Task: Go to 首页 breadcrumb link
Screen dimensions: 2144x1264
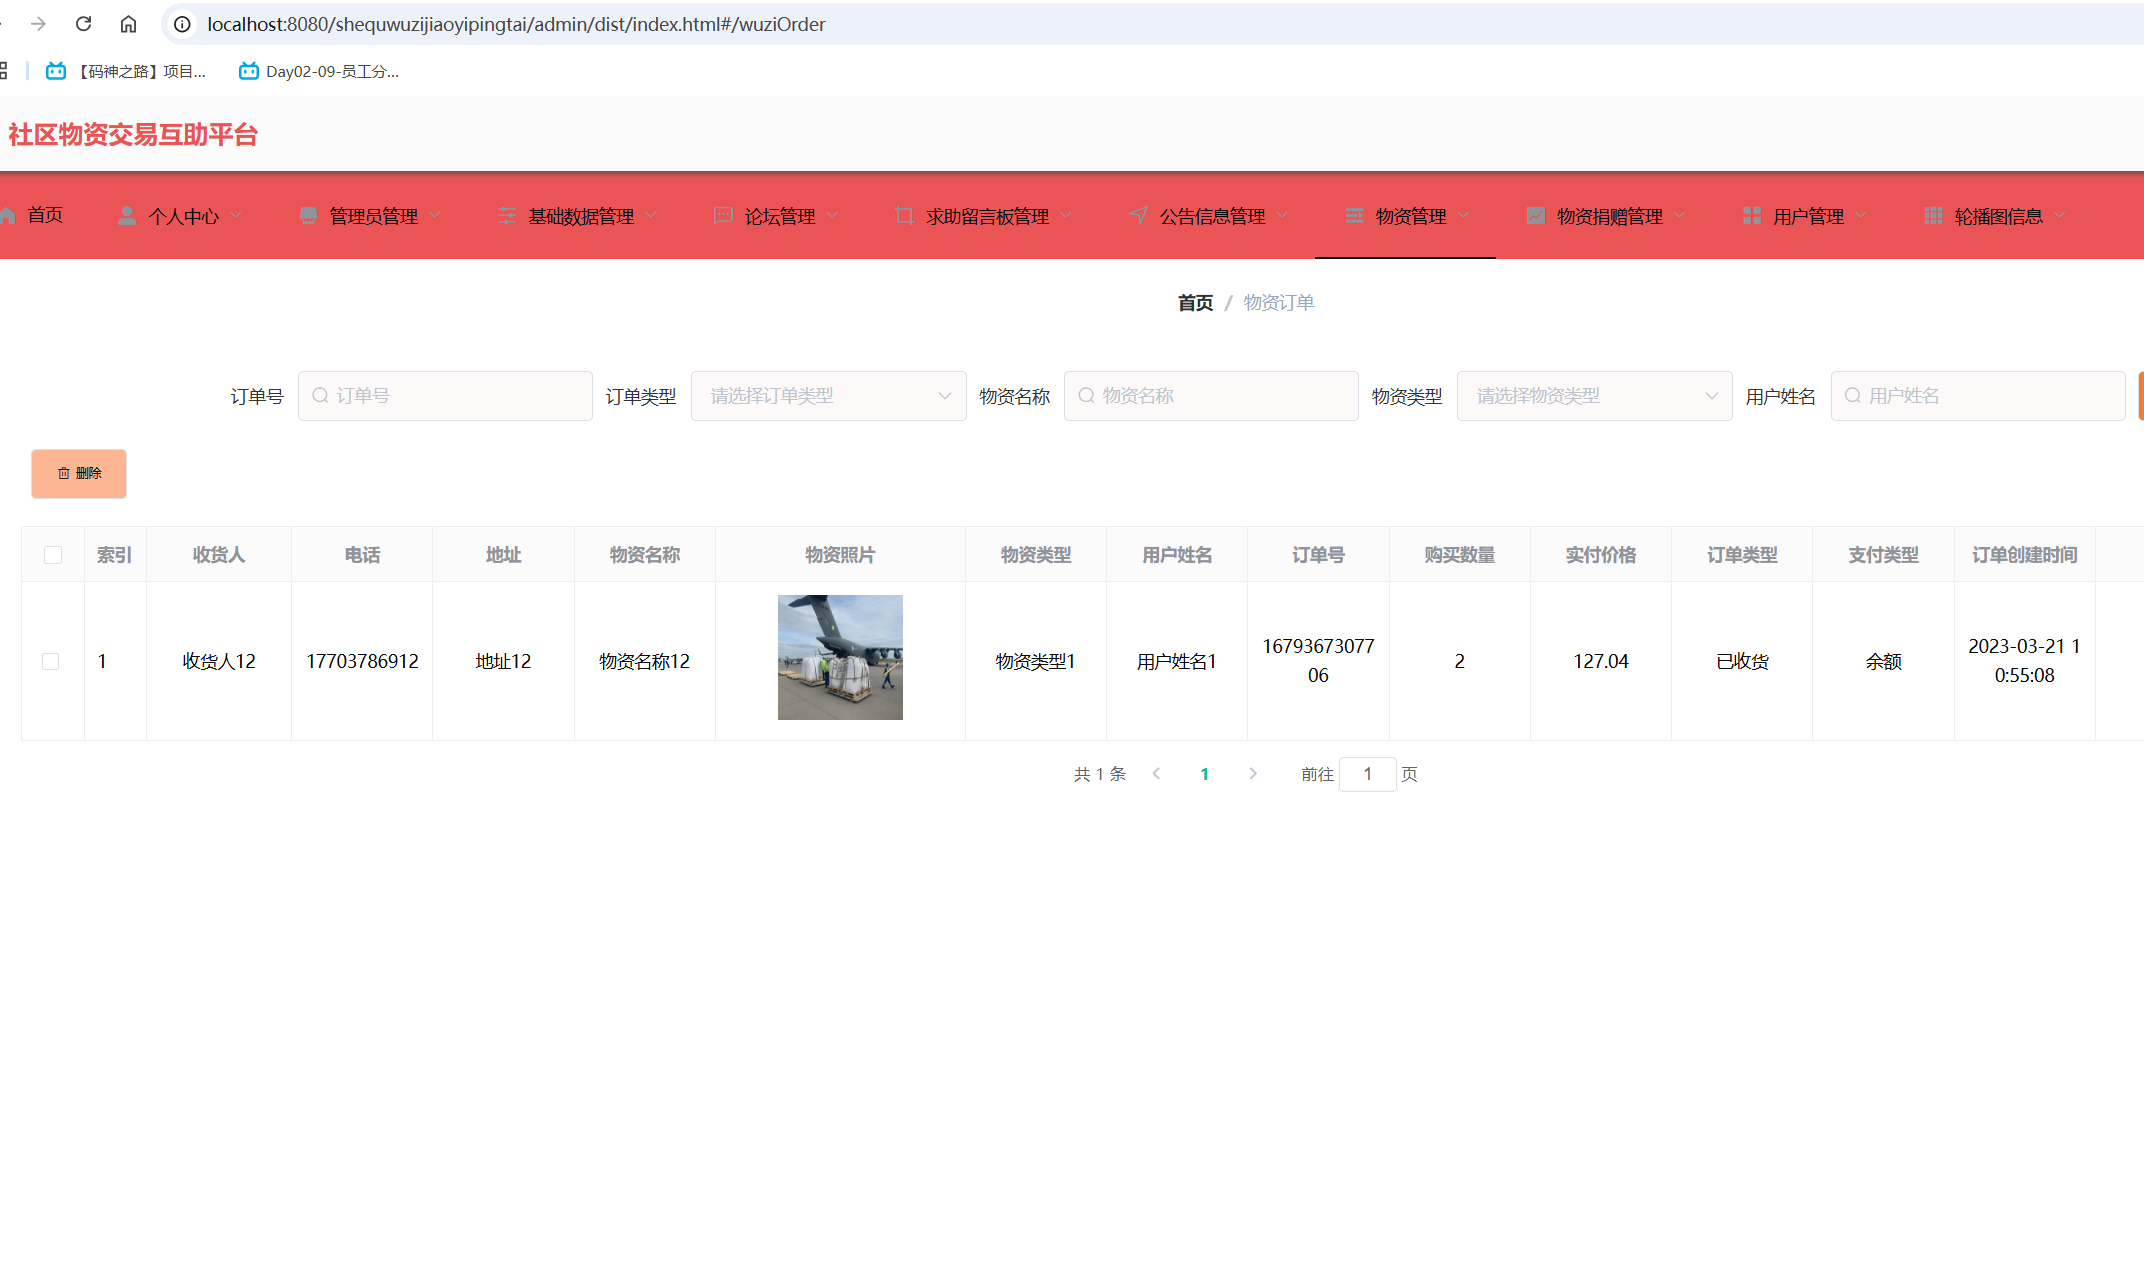Action: [1195, 303]
